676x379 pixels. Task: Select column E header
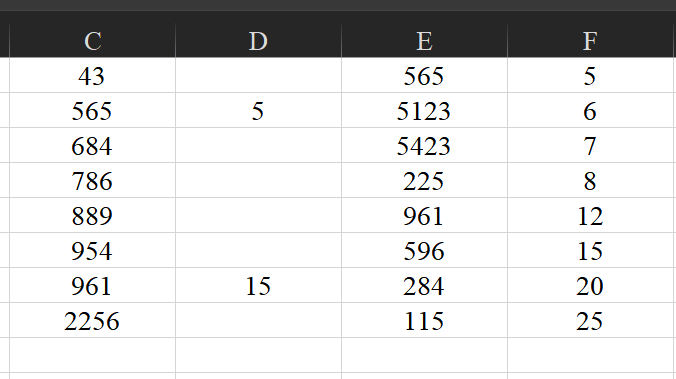pyautogui.click(x=424, y=41)
